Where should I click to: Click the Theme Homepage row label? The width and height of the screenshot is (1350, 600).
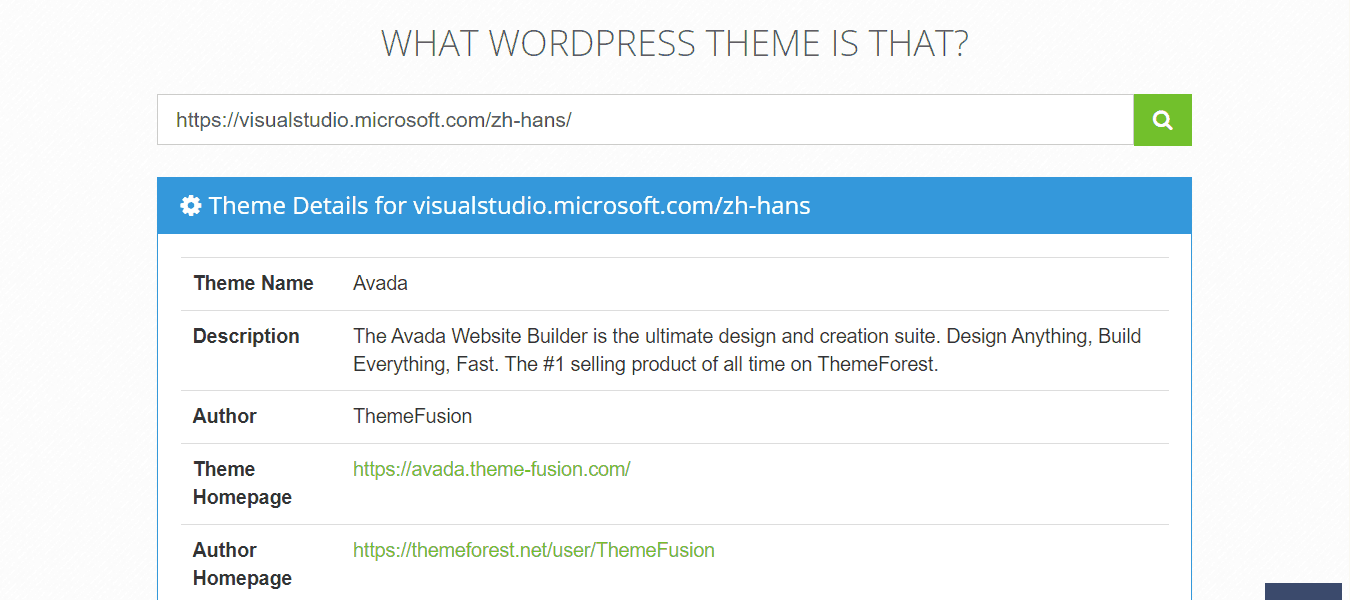[242, 483]
